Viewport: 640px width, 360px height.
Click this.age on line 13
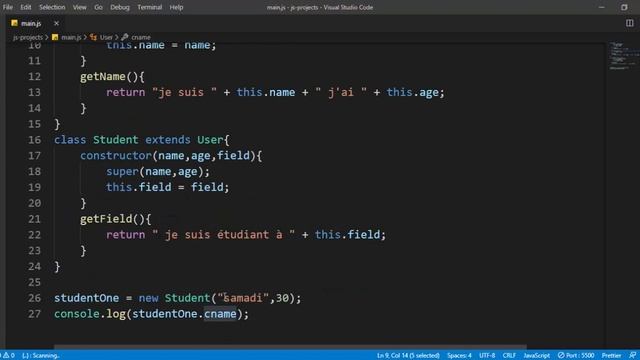(x=413, y=92)
